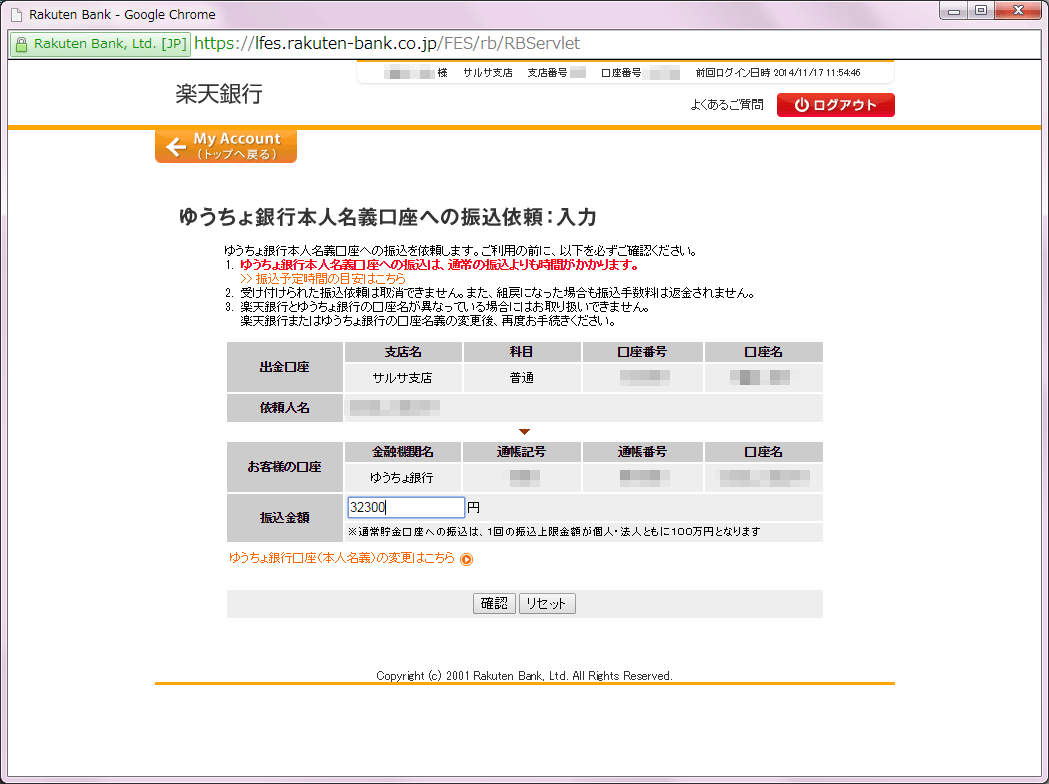
Task: Open the よくあるご質問 FAQ link
Action: (727, 105)
